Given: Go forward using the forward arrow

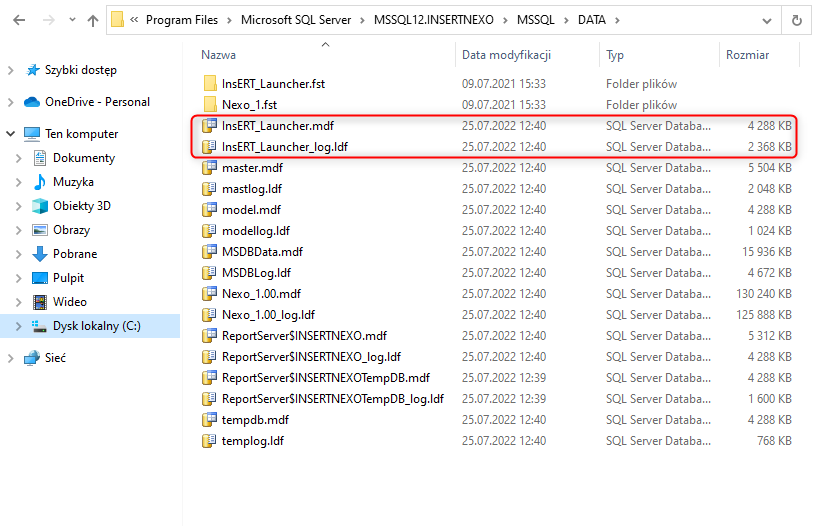Looking at the screenshot, I should click(48, 20).
